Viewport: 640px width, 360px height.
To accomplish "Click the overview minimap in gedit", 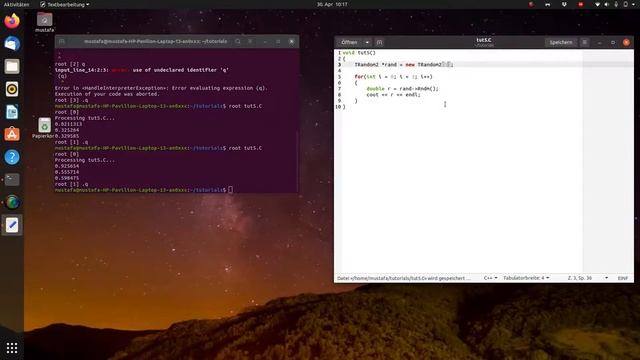I will point(608,161).
